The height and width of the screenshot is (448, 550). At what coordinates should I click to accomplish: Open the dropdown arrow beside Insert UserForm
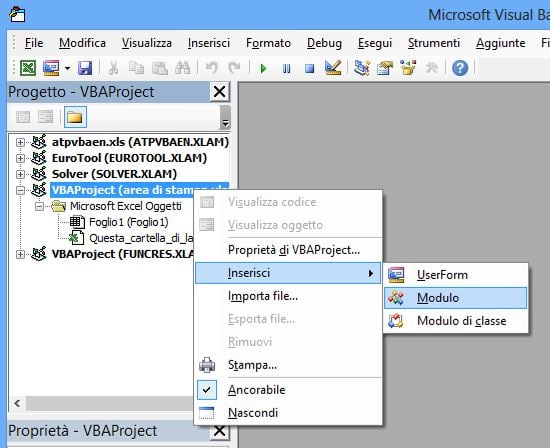coord(67,68)
